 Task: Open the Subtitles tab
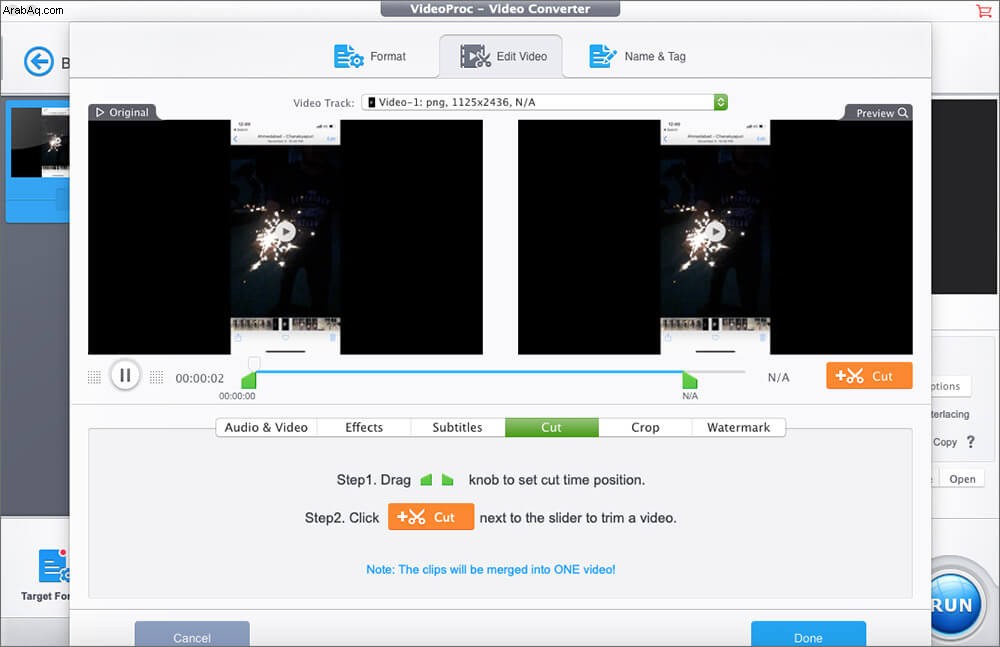click(457, 428)
